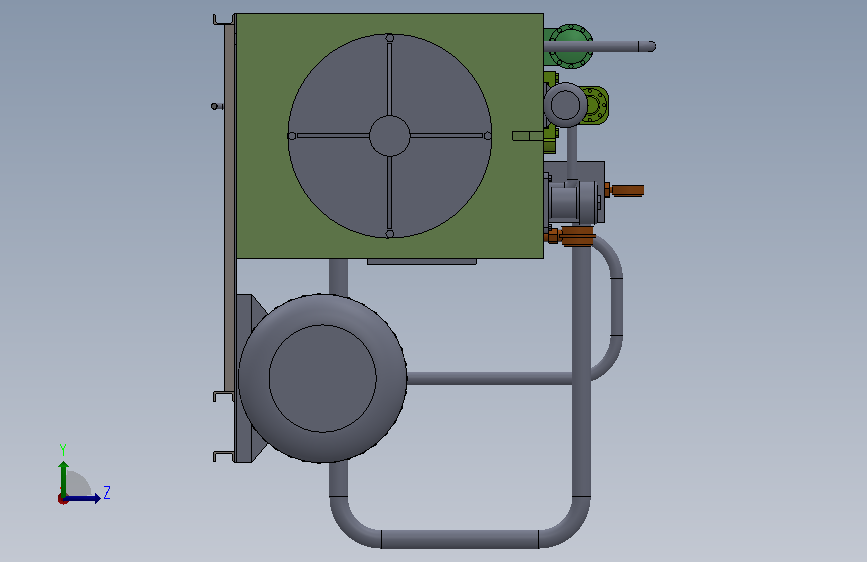Select the orange valve handle lever
This screenshot has width=867, height=562.
tap(628, 190)
